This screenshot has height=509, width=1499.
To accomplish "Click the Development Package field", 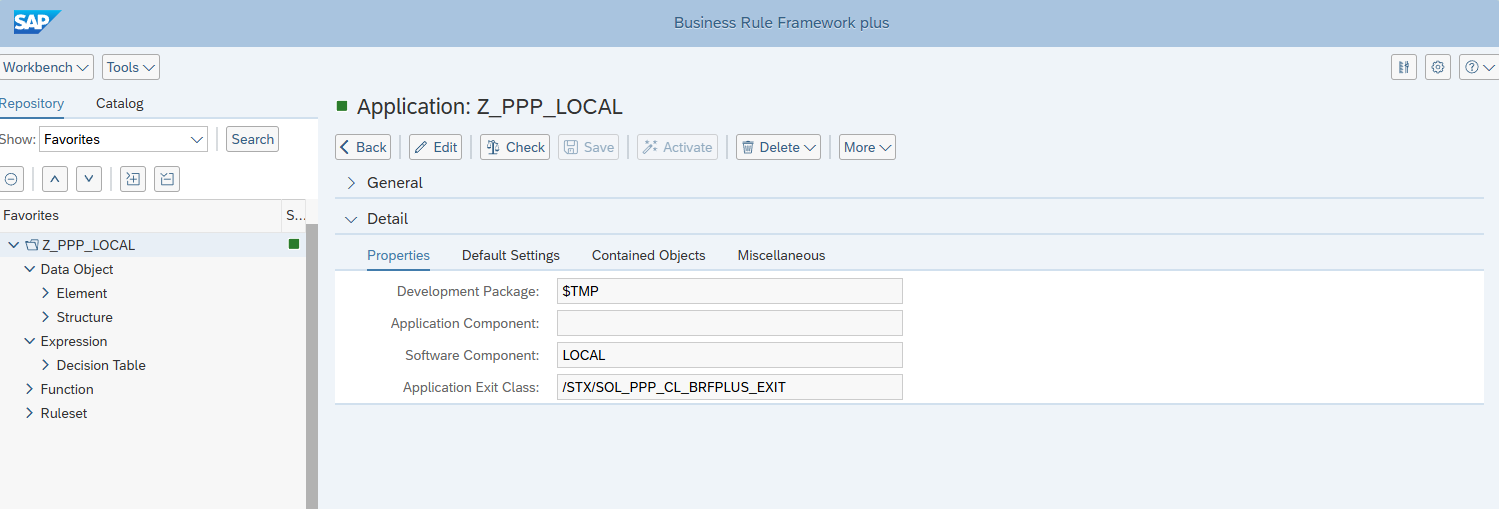I will [x=730, y=291].
